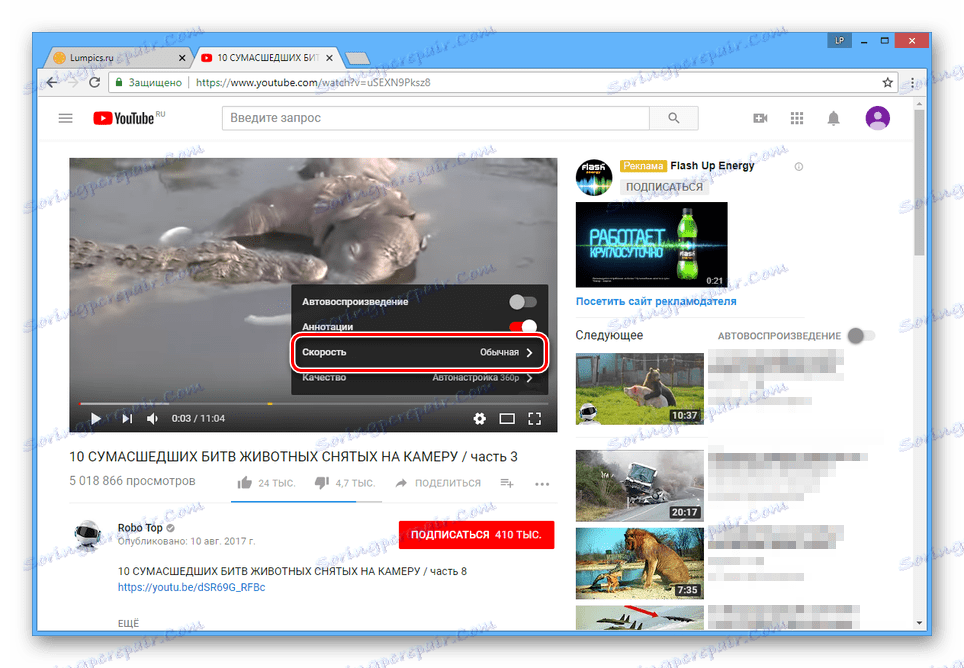Bookmark this page with the star icon
964x668 pixels.
tap(887, 82)
